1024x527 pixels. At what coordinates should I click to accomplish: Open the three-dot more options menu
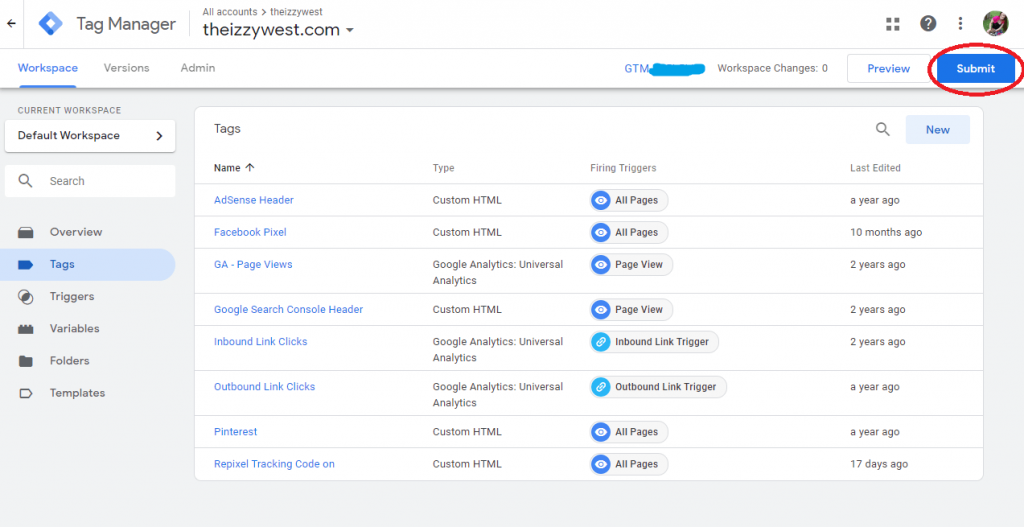(x=960, y=24)
